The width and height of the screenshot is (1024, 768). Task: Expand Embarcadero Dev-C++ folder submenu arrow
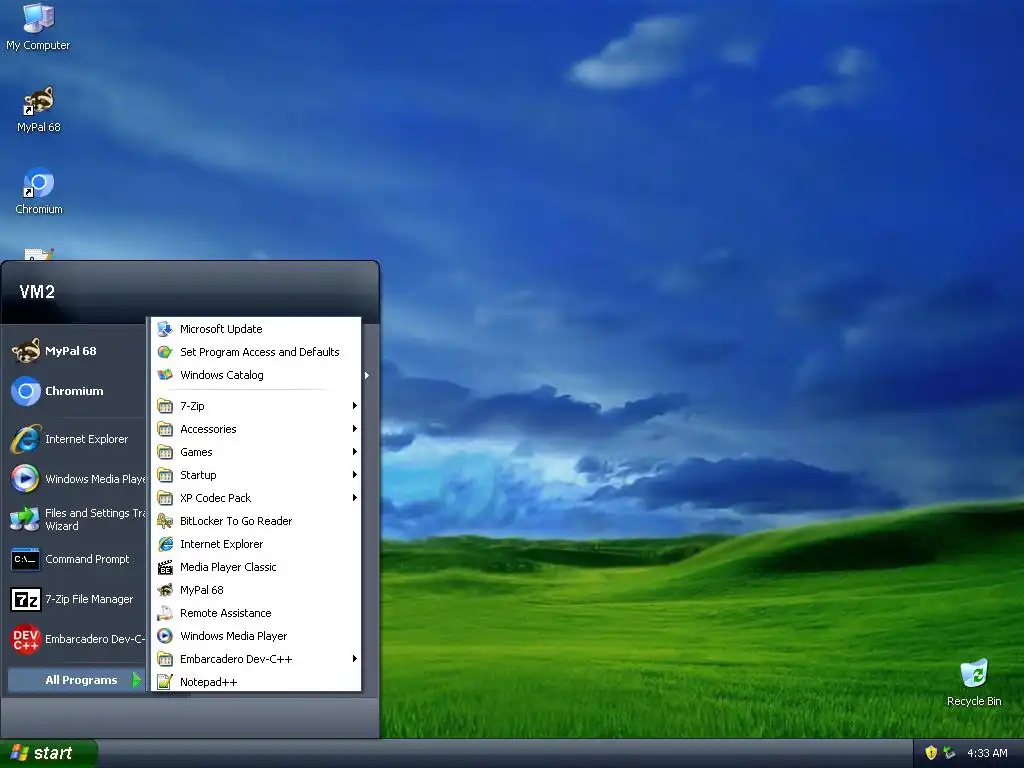pyautogui.click(x=355, y=659)
